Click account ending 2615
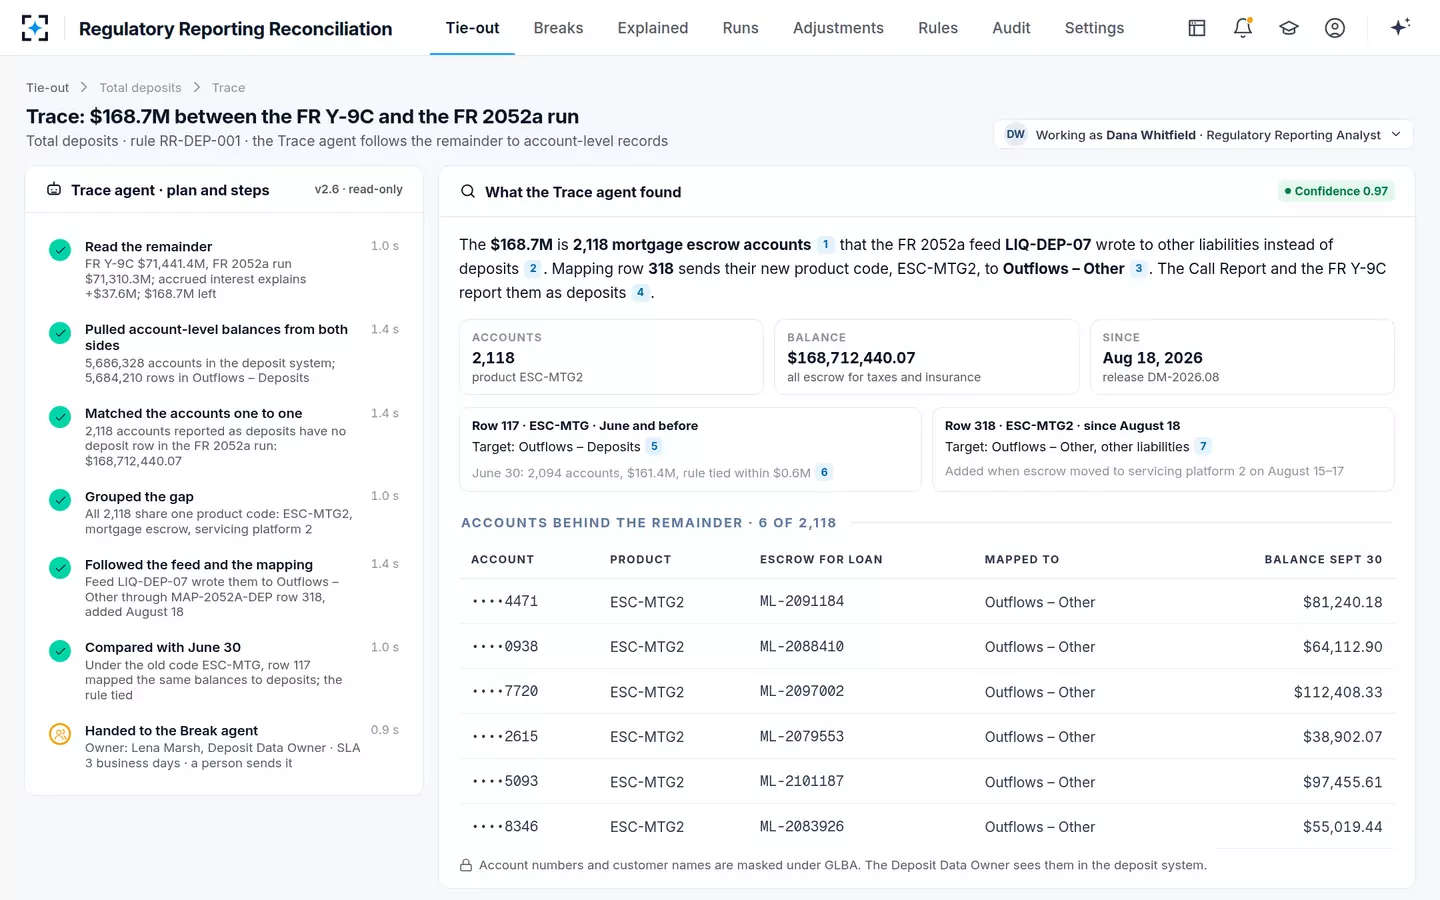Image resolution: width=1440 pixels, height=900 pixels. pos(505,737)
